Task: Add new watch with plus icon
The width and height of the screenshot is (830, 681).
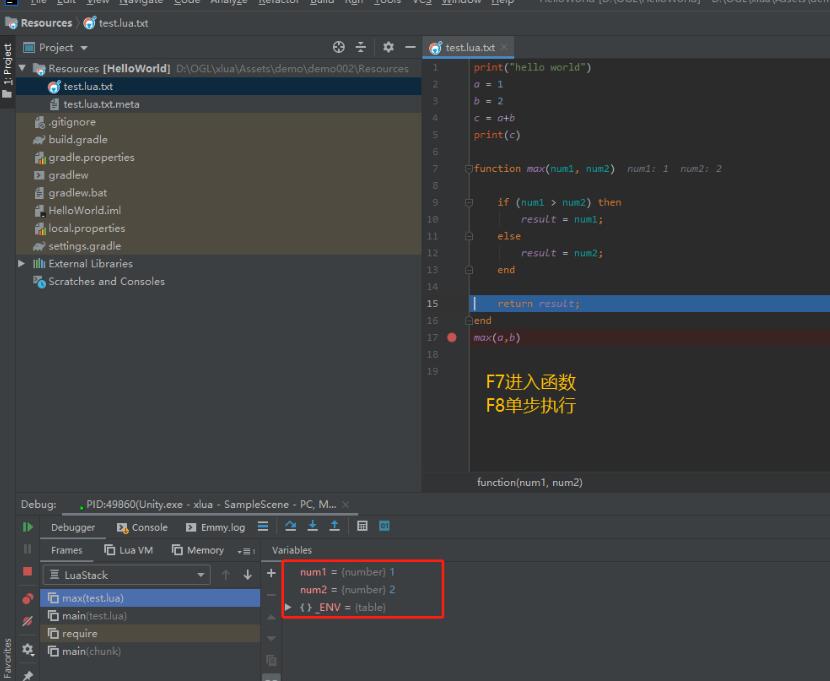Action: click(x=271, y=573)
